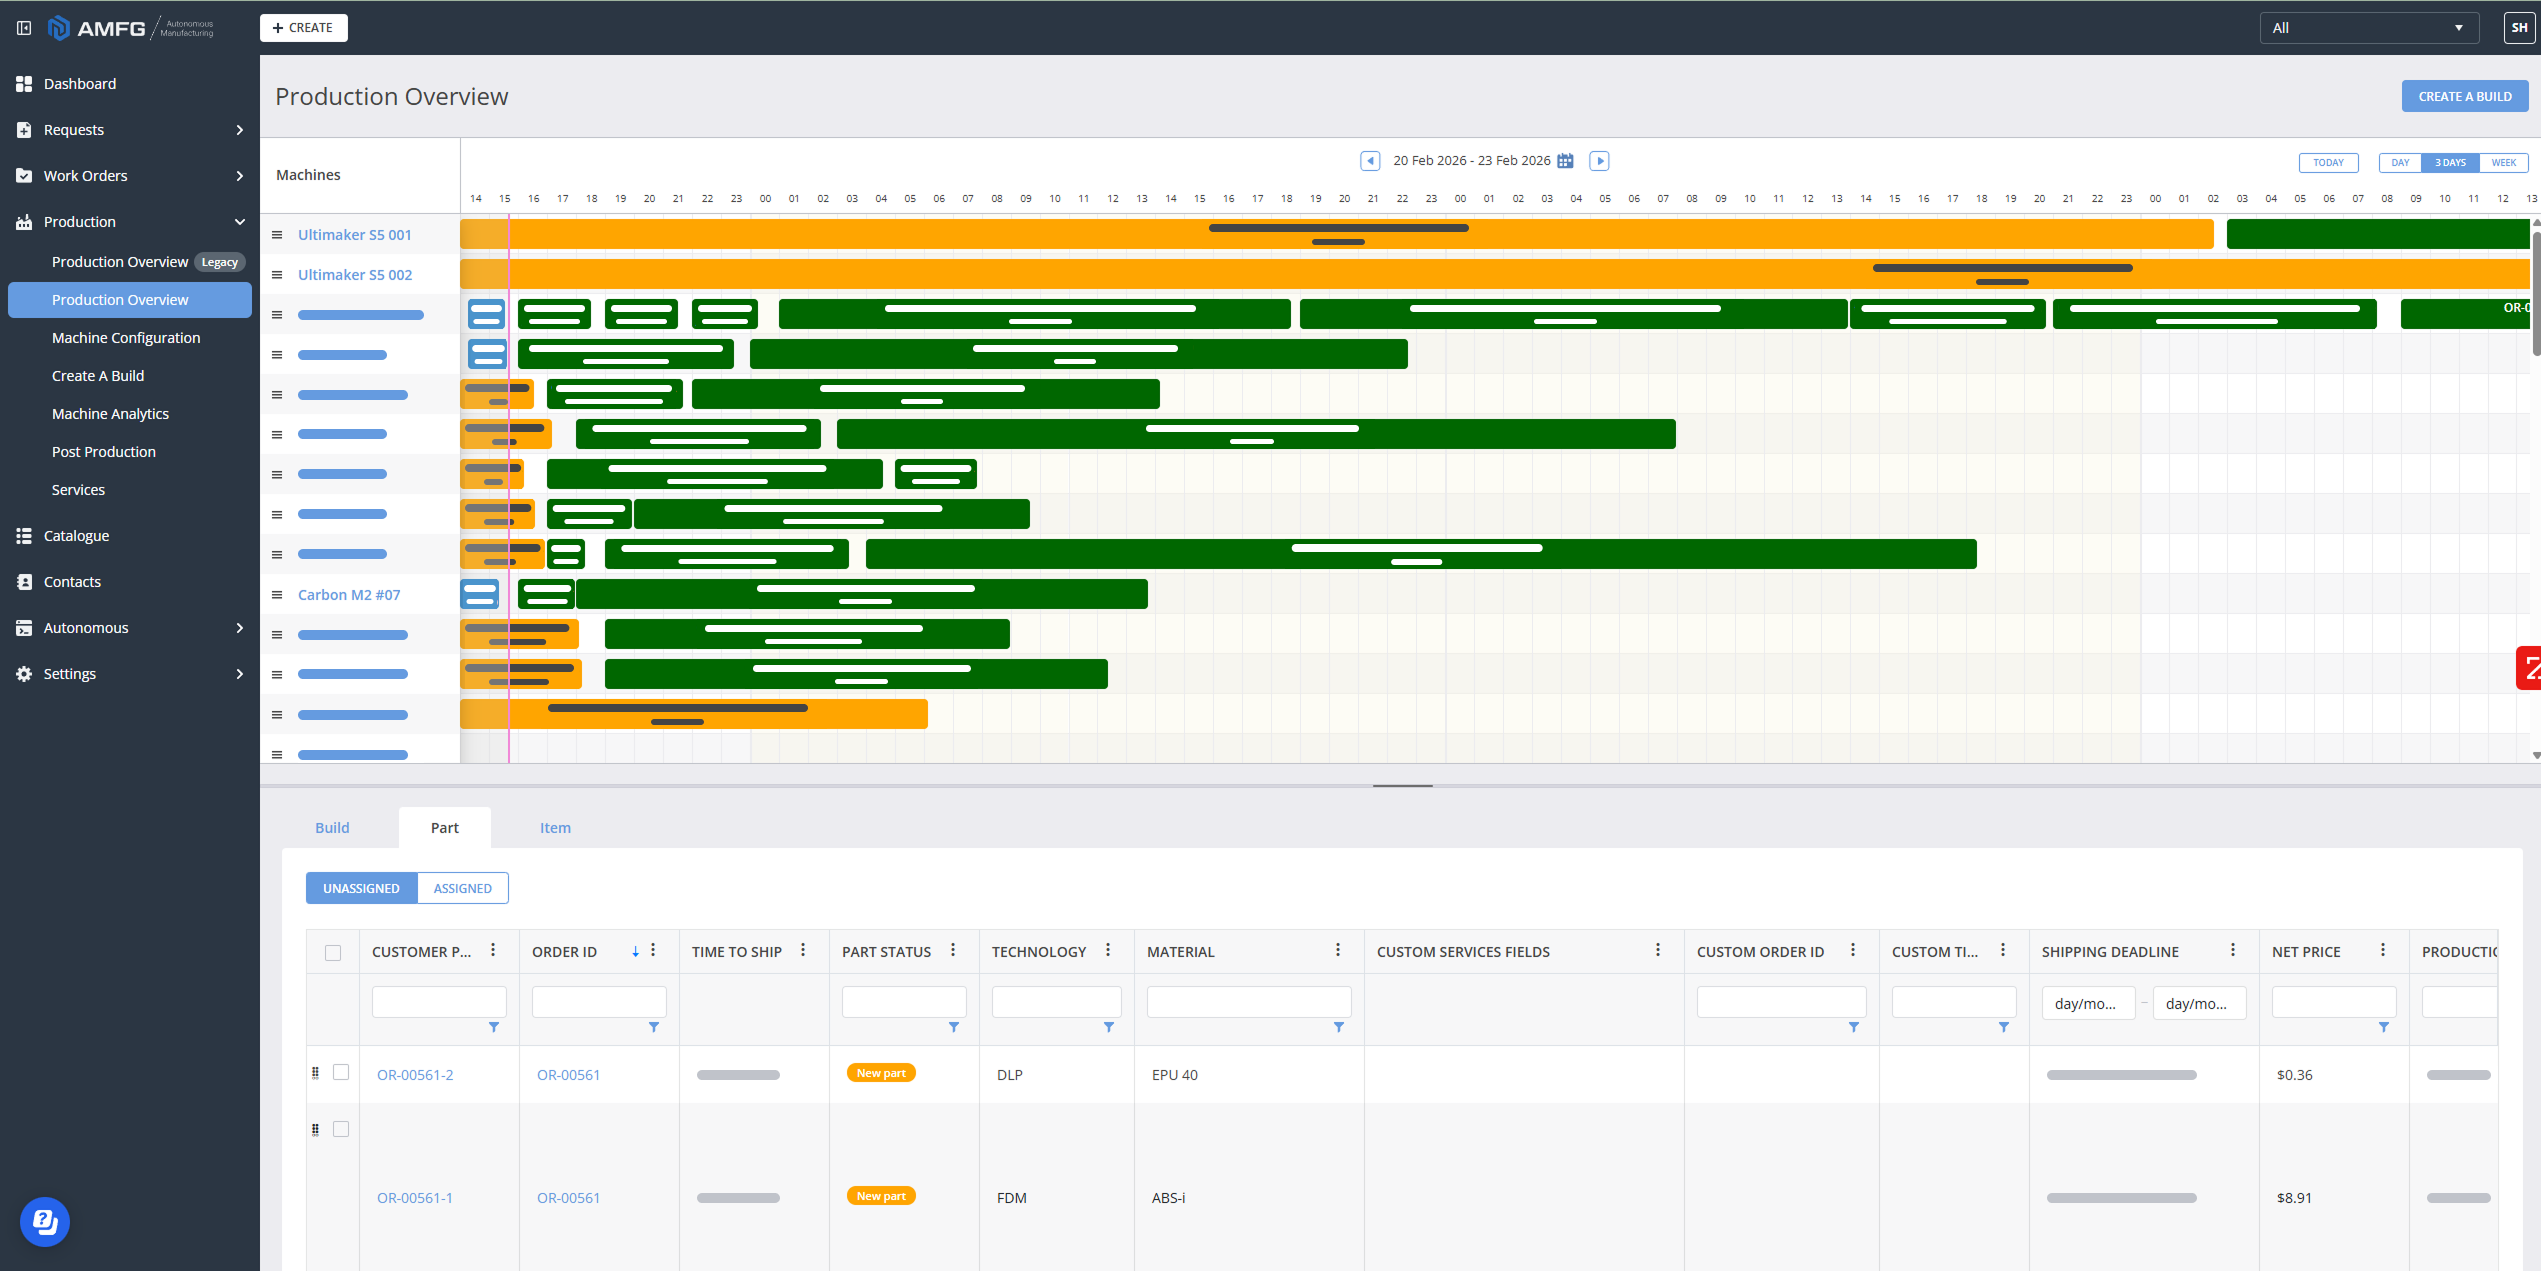Viewport: 2541px width, 1271px height.
Task: Check the select-all checkbox in the parts table
Action: [333, 954]
